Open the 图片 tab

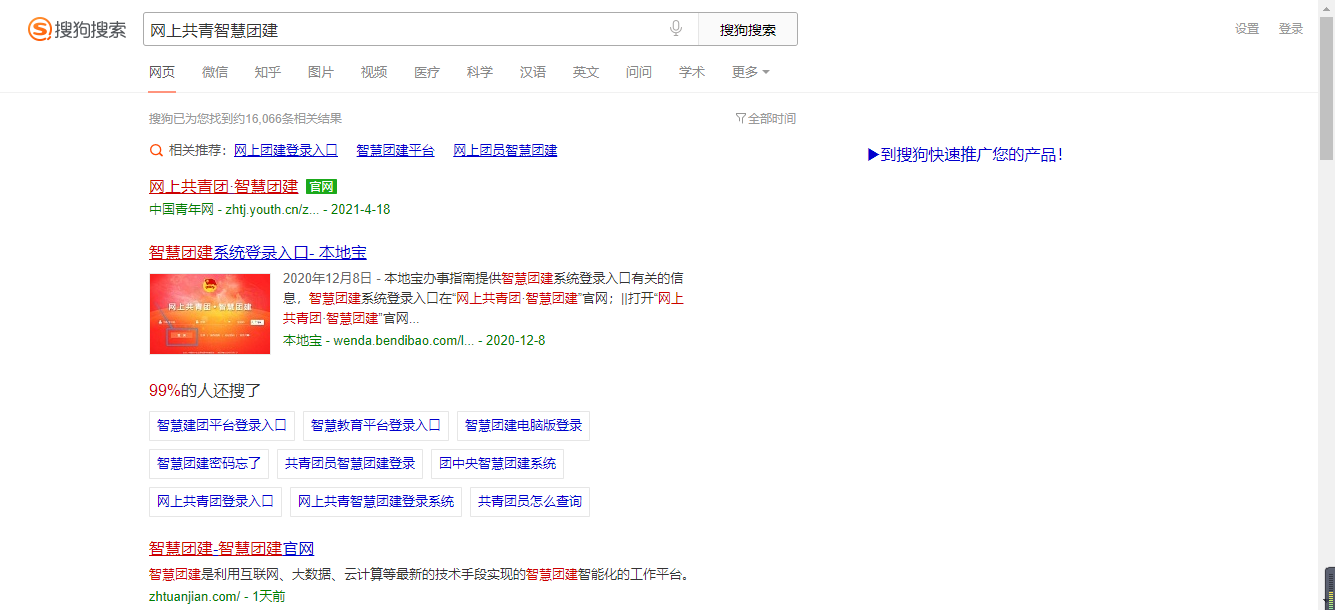(321, 72)
